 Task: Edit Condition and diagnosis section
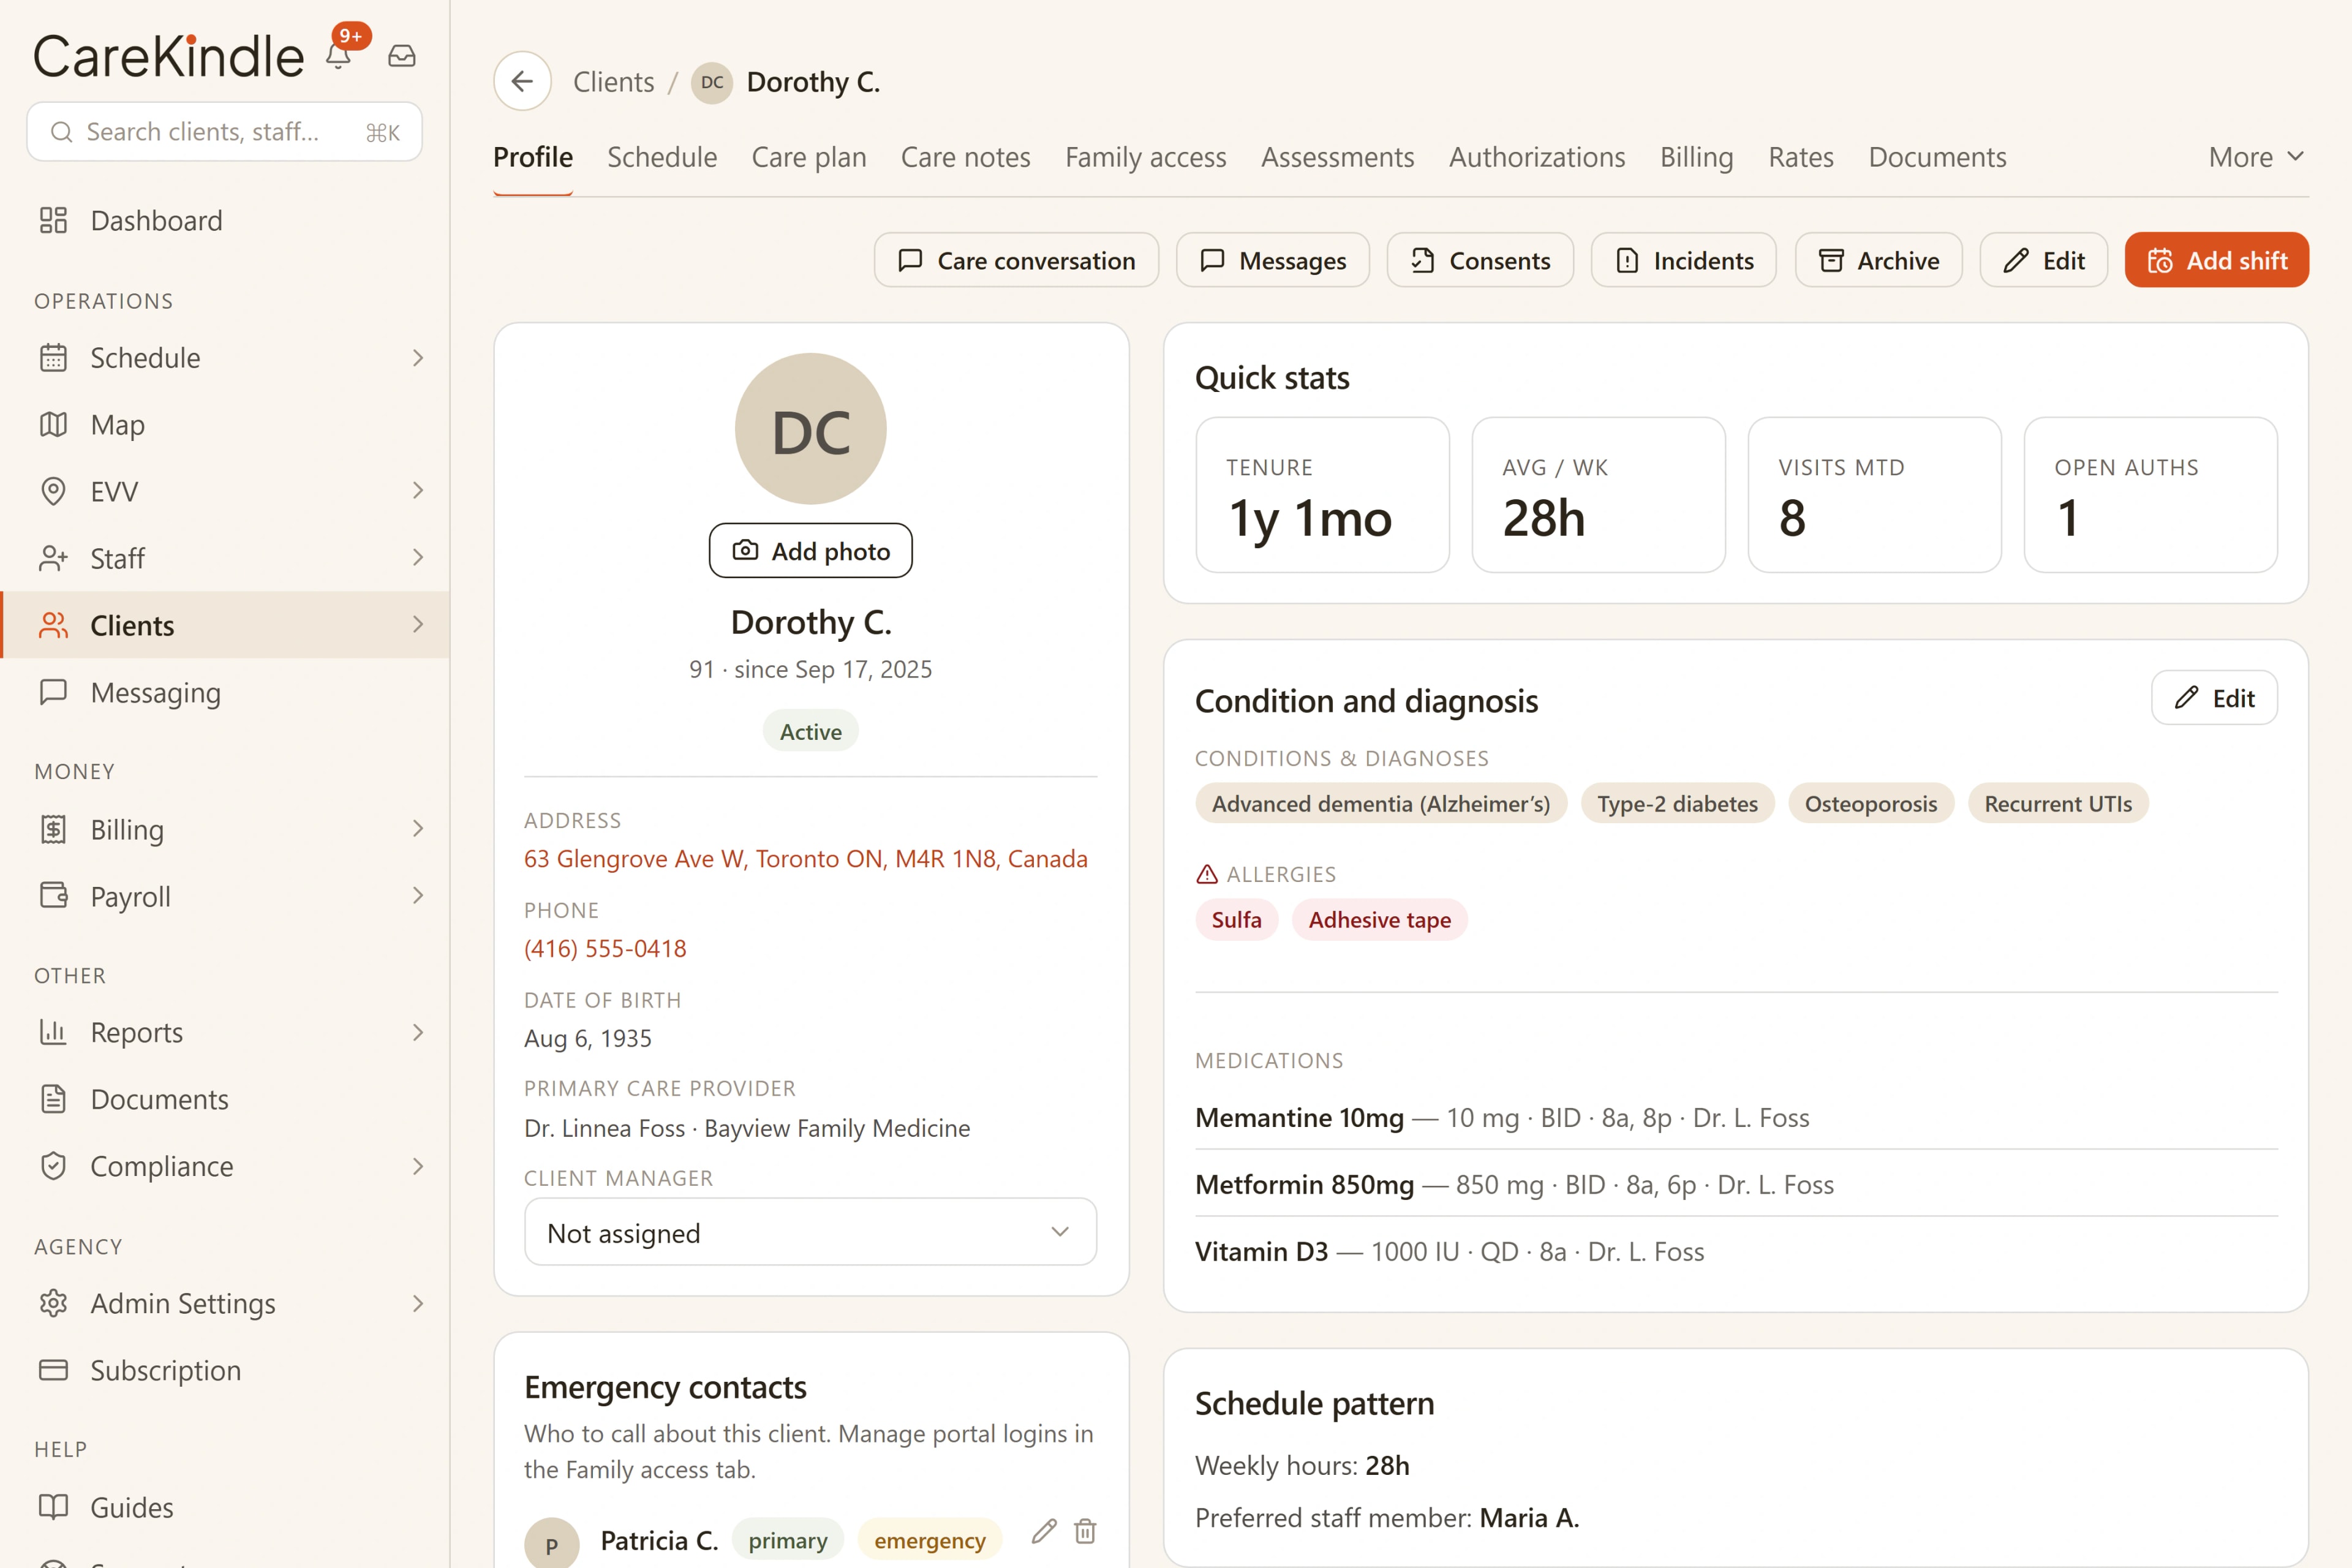click(2214, 698)
